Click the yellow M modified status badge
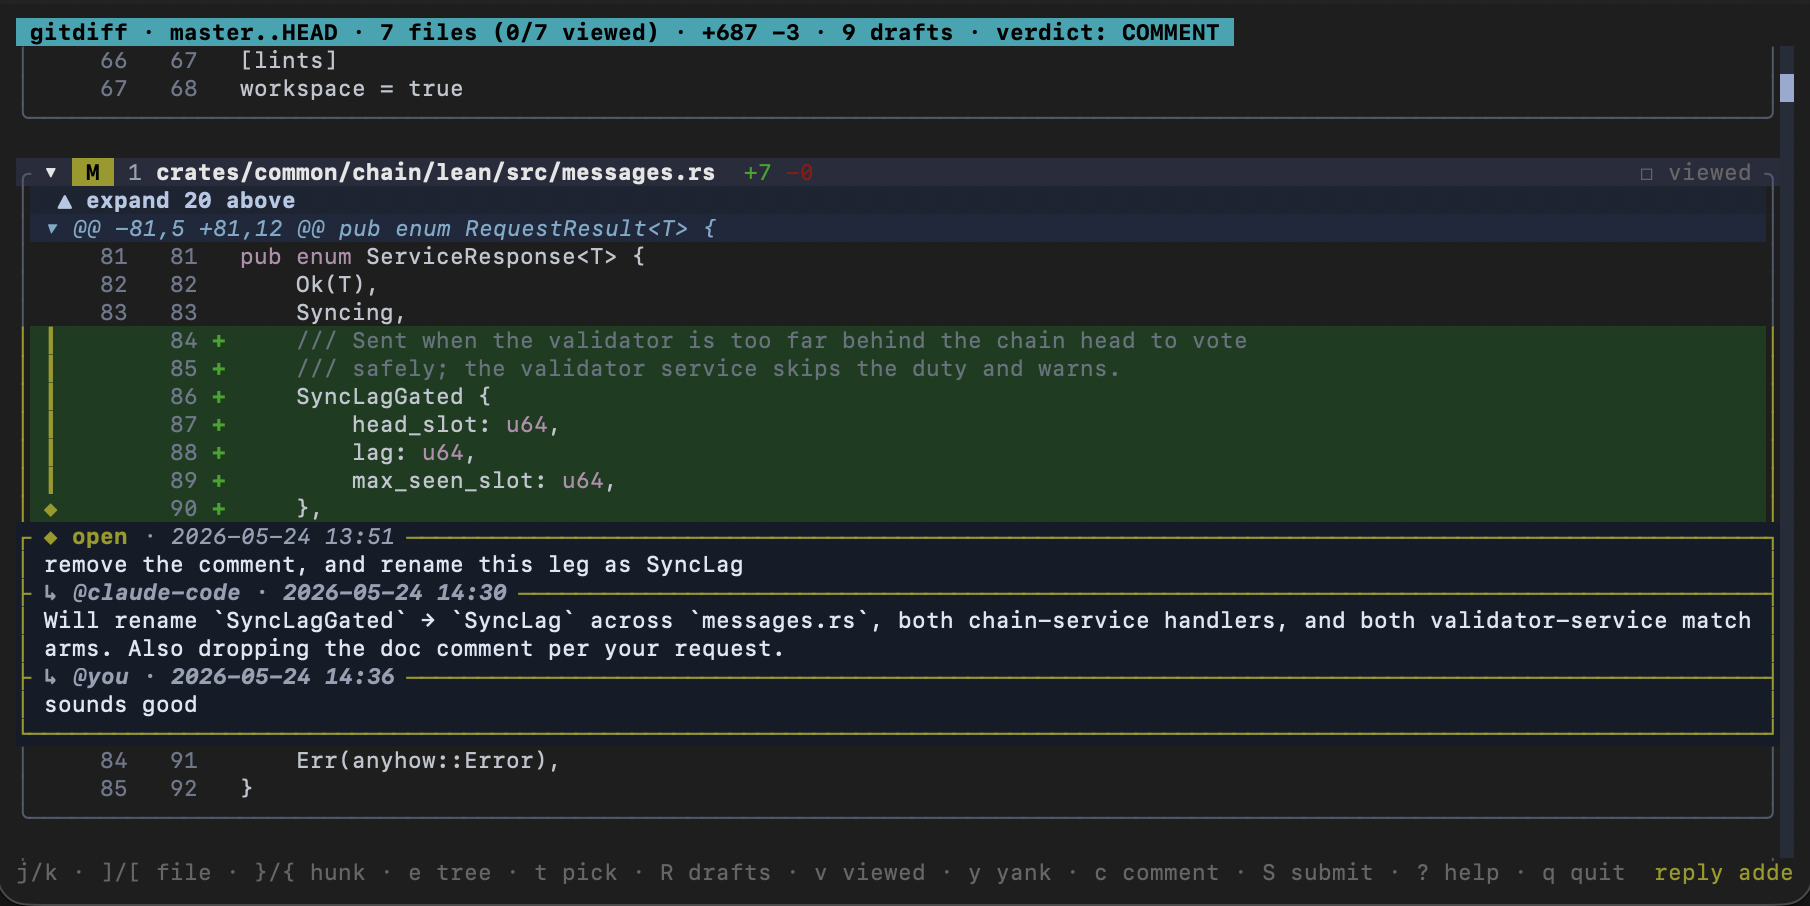The height and width of the screenshot is (906, 1810). pyautogui.click(x=92, y=173)
